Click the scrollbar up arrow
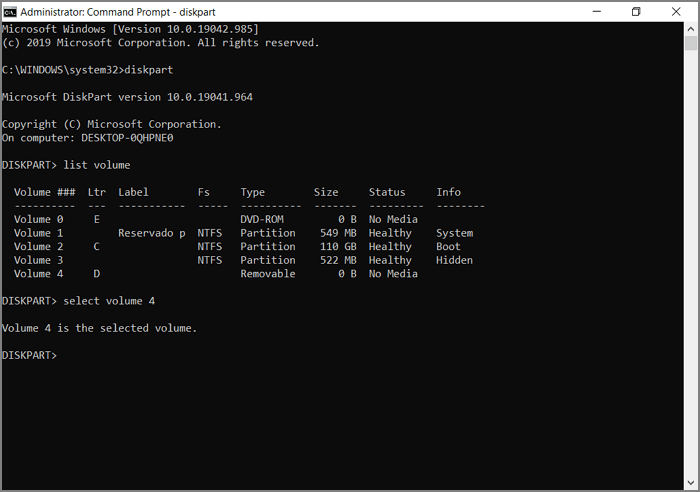The width and height of the screenshot is (700, 492). (691, 29)
